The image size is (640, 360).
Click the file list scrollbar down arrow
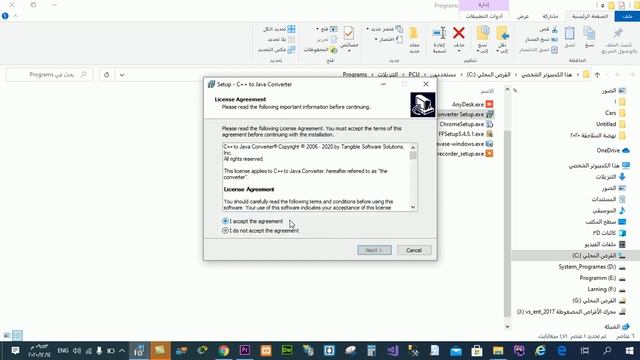click(x=507, y=326)
